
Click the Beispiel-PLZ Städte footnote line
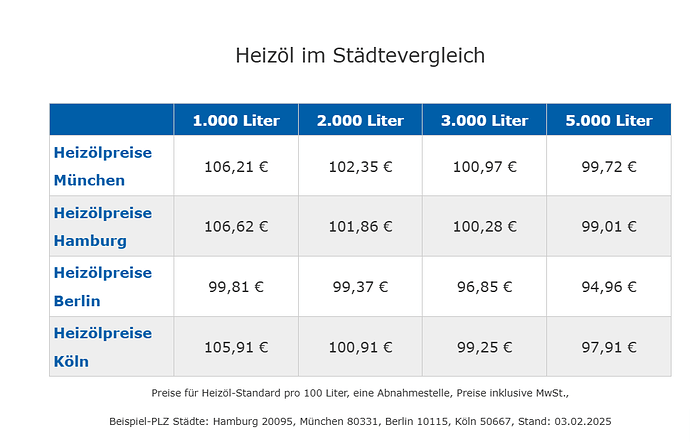360,421
